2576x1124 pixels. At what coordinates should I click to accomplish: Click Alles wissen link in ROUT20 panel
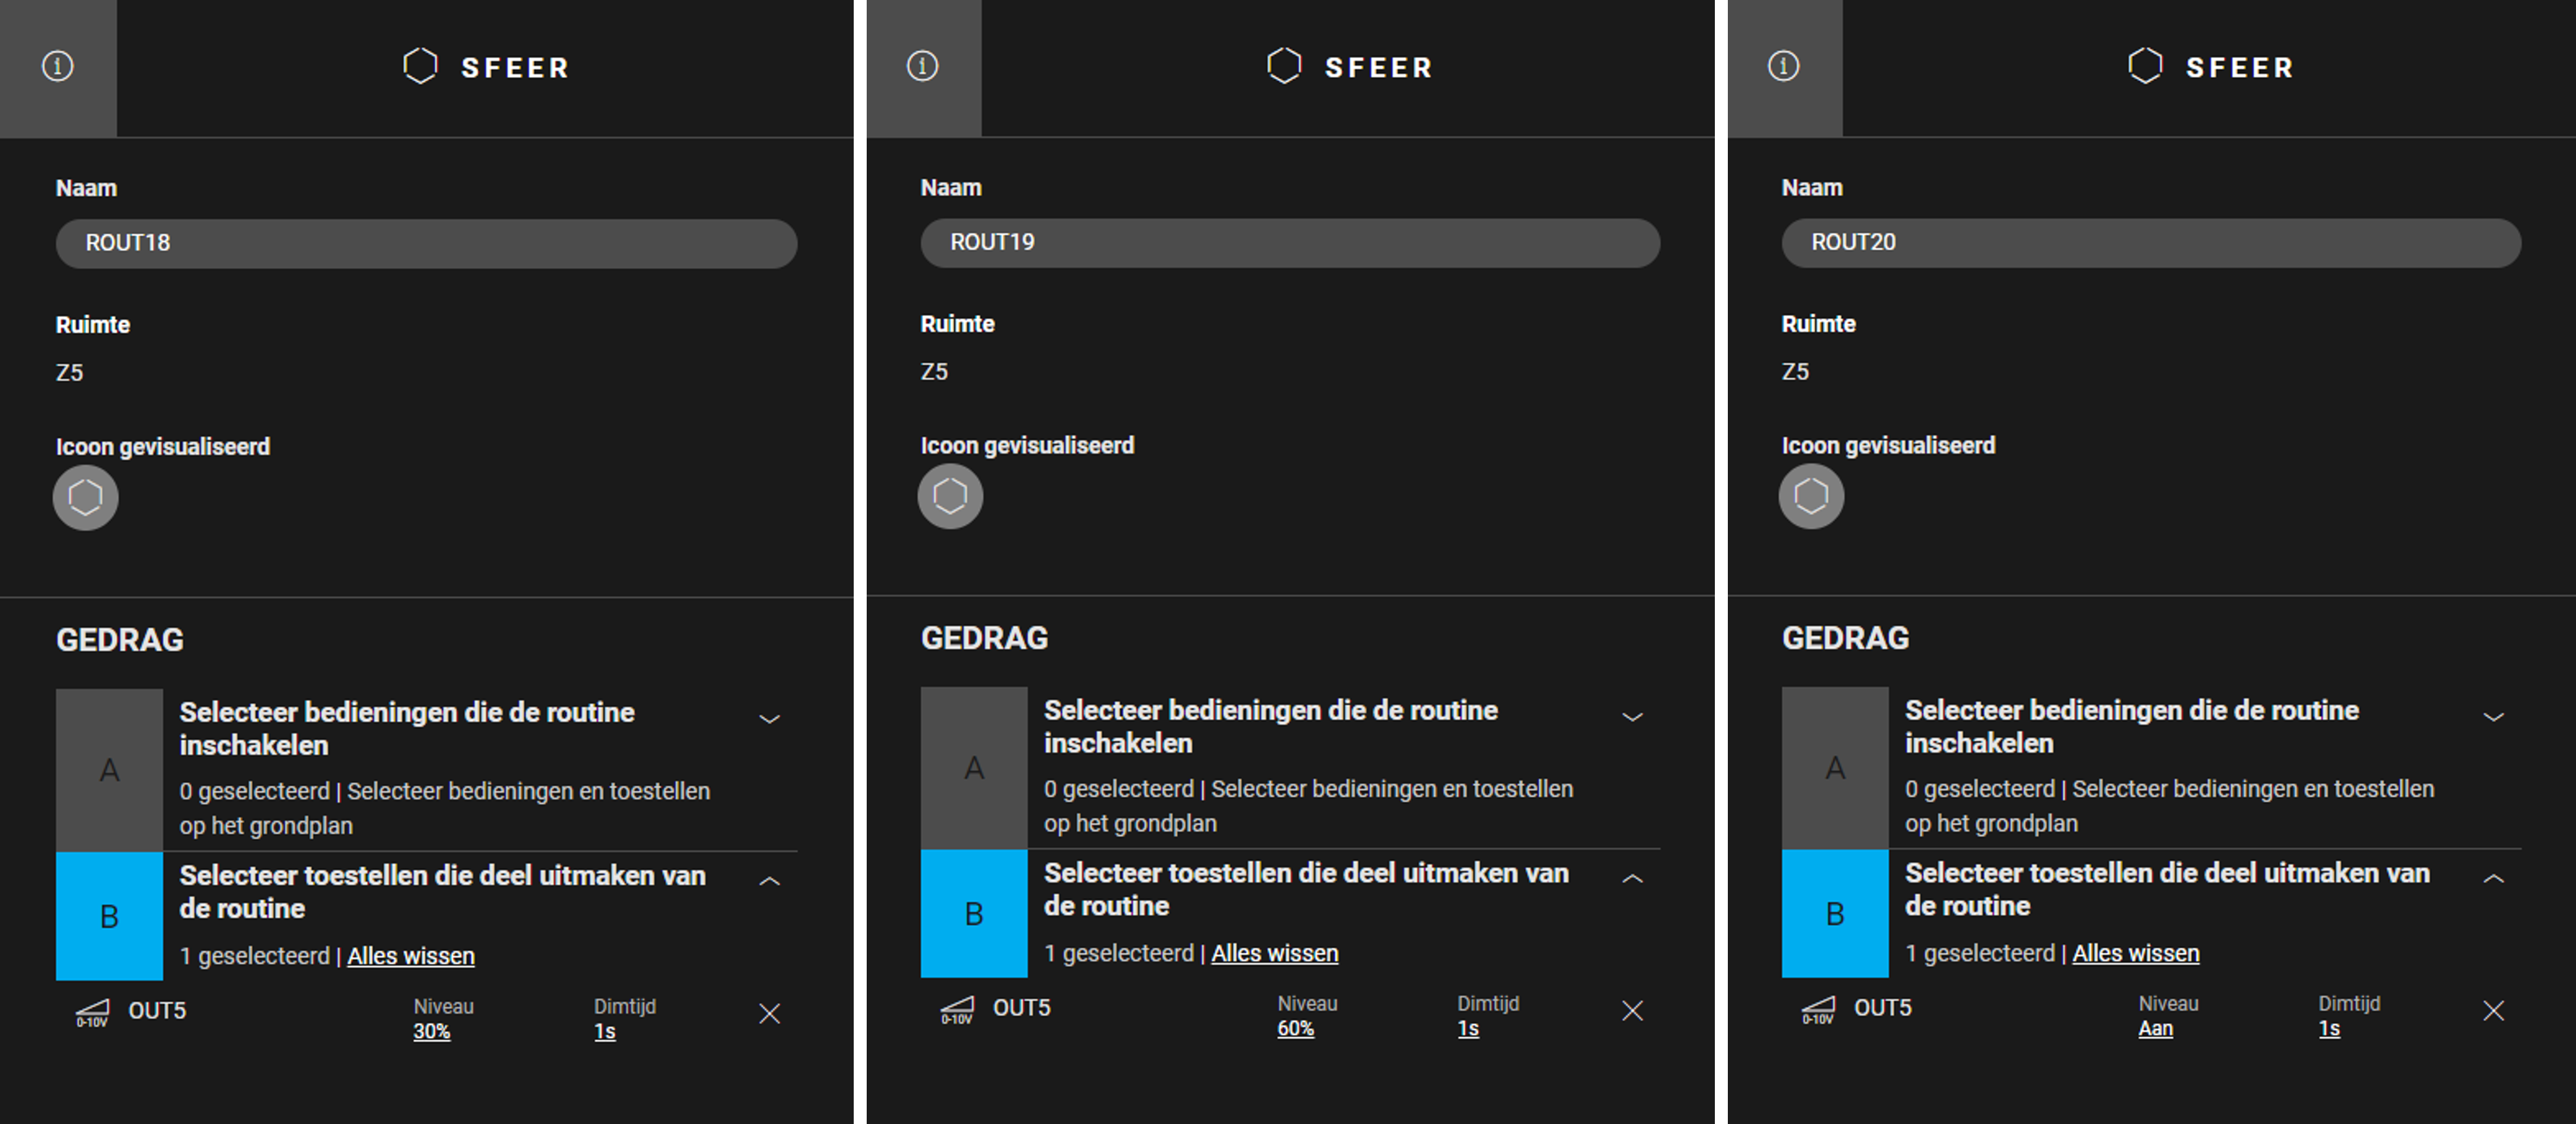(x=2136, y=953)
